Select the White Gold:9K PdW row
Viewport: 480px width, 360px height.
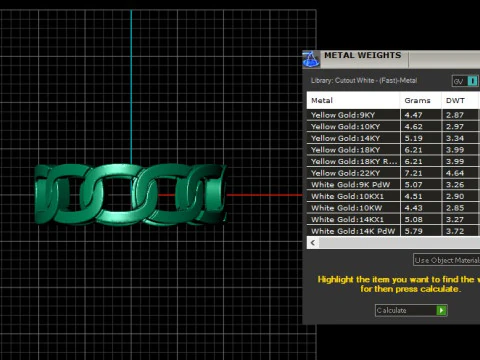(x=393, y=185)
